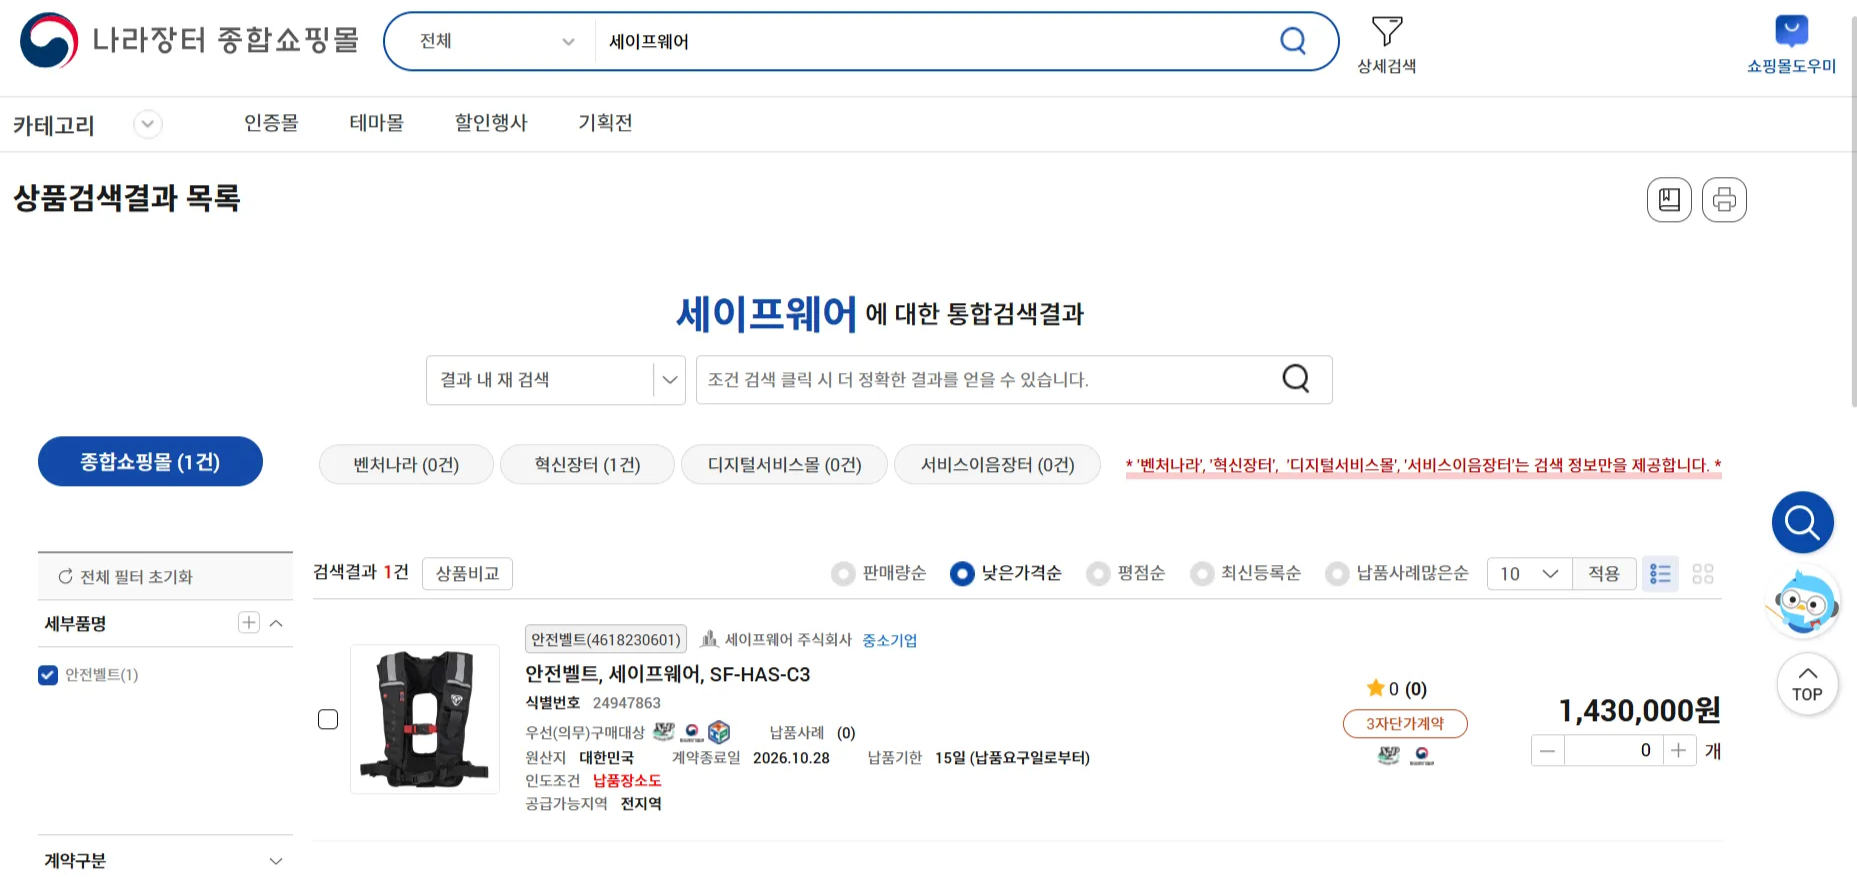Expand the 계약구분 filter section
Image resolution: width=1857 pixels, height=877 pixels.
click(276, 861)
